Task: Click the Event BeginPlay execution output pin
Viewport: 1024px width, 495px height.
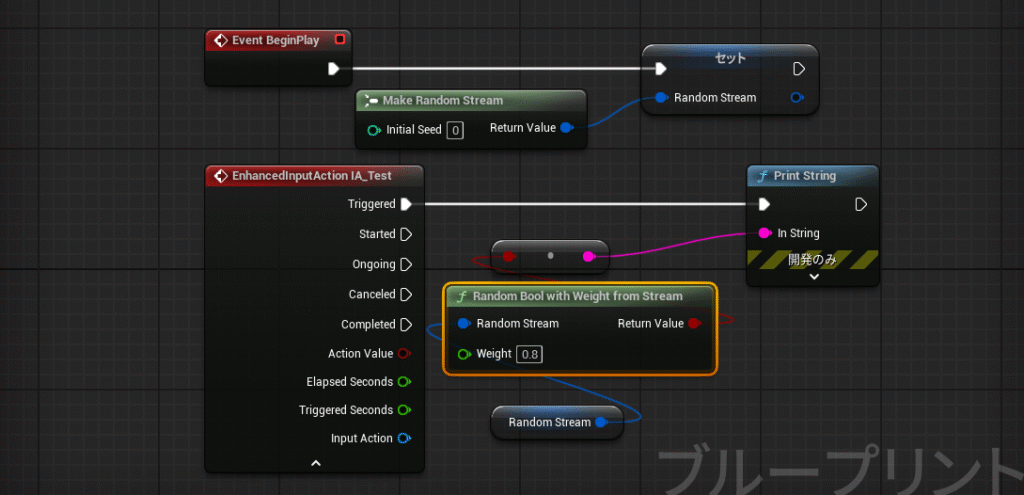Action: 334,69
